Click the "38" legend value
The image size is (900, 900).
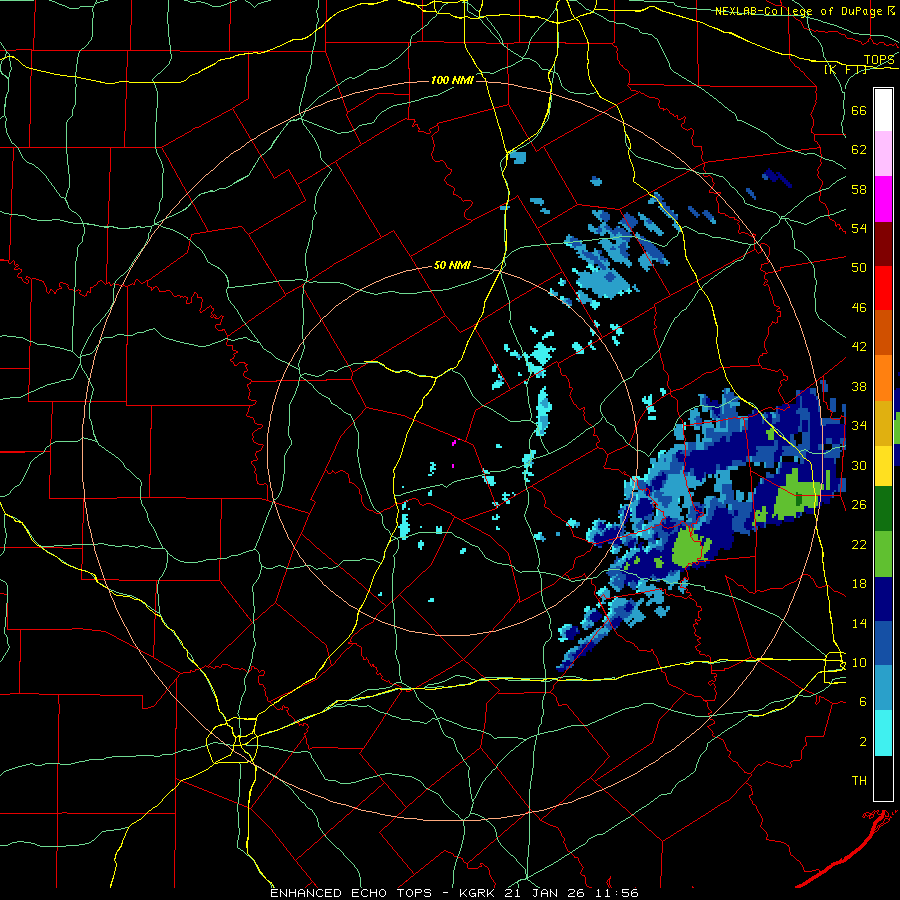859,386
